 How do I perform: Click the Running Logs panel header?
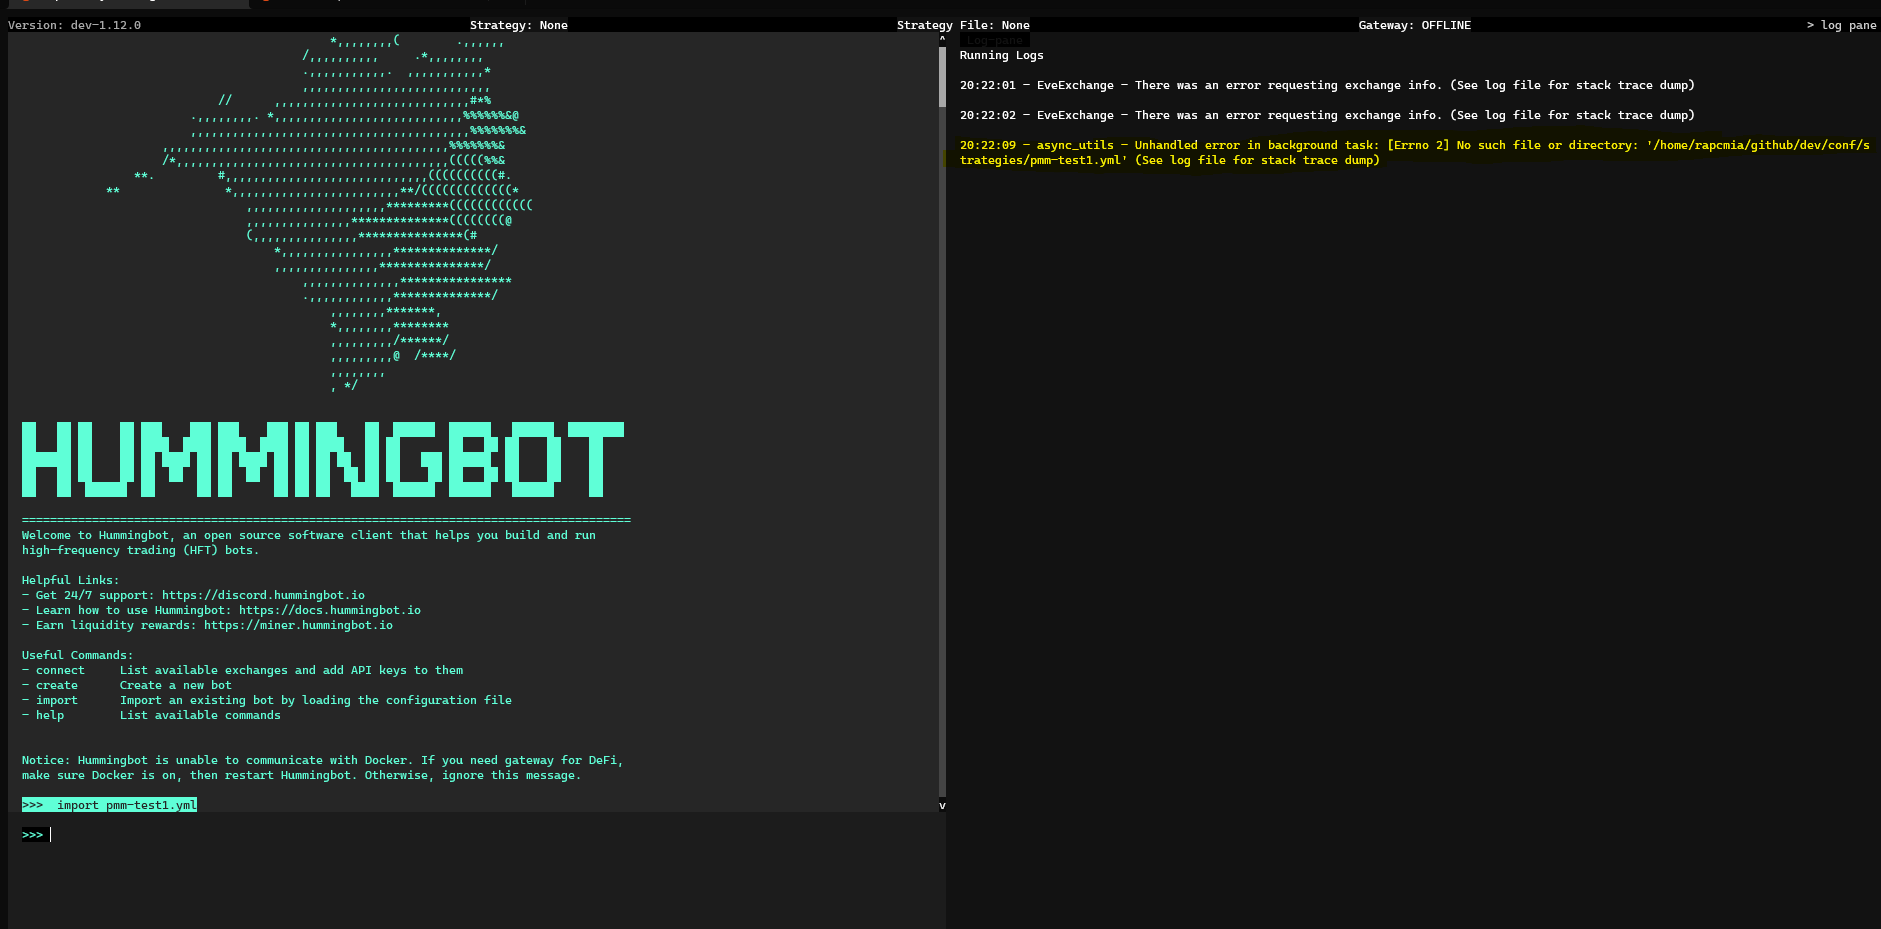pyautogui.click(x=1000, y=55)
